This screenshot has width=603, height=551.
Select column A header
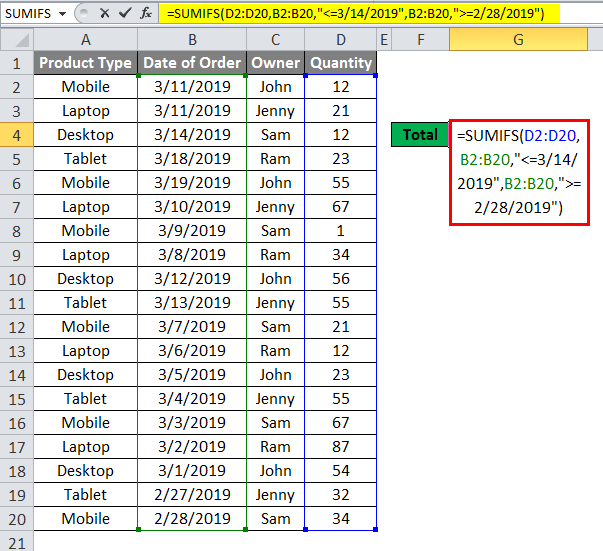[x=86, y=40]
